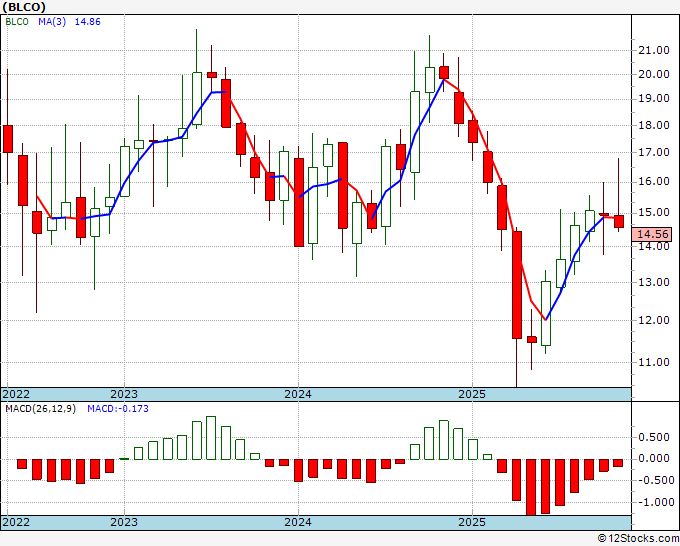Click the 12.00 price axis label
Screen dimensions: 680x546
[654, 320]
